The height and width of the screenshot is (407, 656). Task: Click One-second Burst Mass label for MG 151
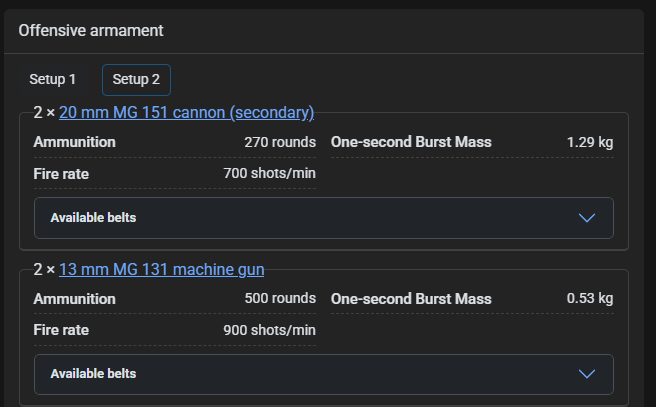tap(411, 142)
